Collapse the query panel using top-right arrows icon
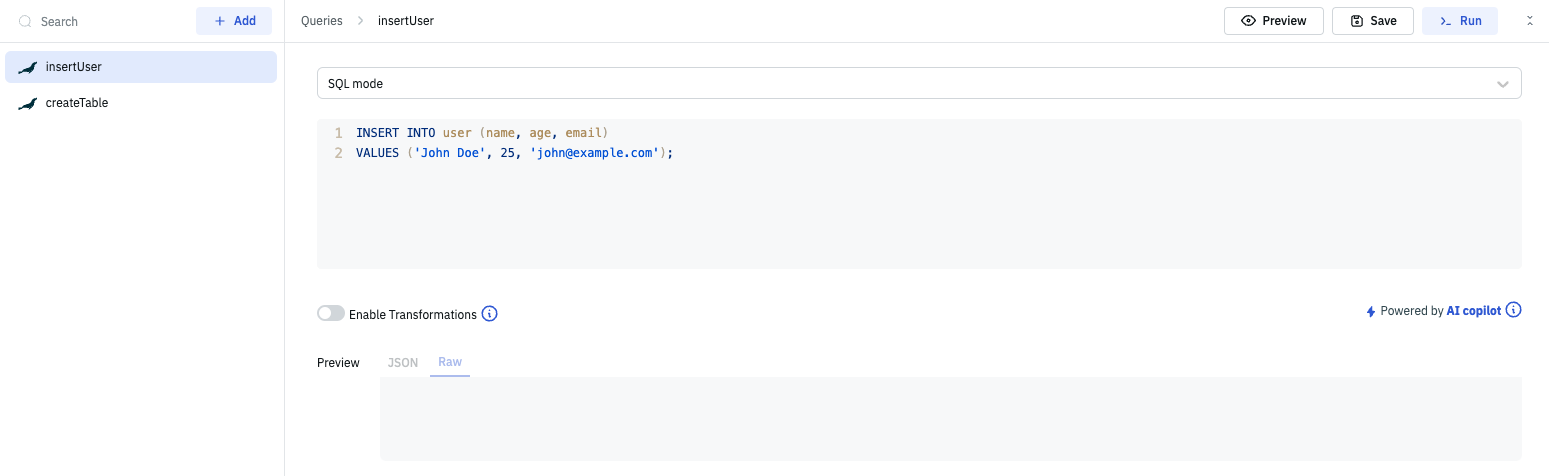 click(x=1529, y=21)
